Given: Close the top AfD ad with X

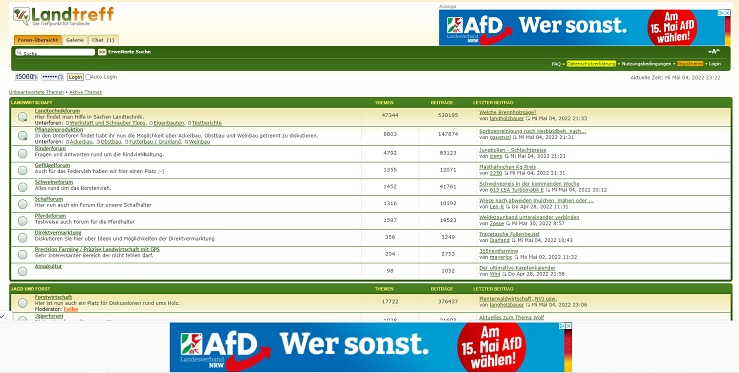Looking at the screenshot, I should pyautogui.click(x=727, y=13).
